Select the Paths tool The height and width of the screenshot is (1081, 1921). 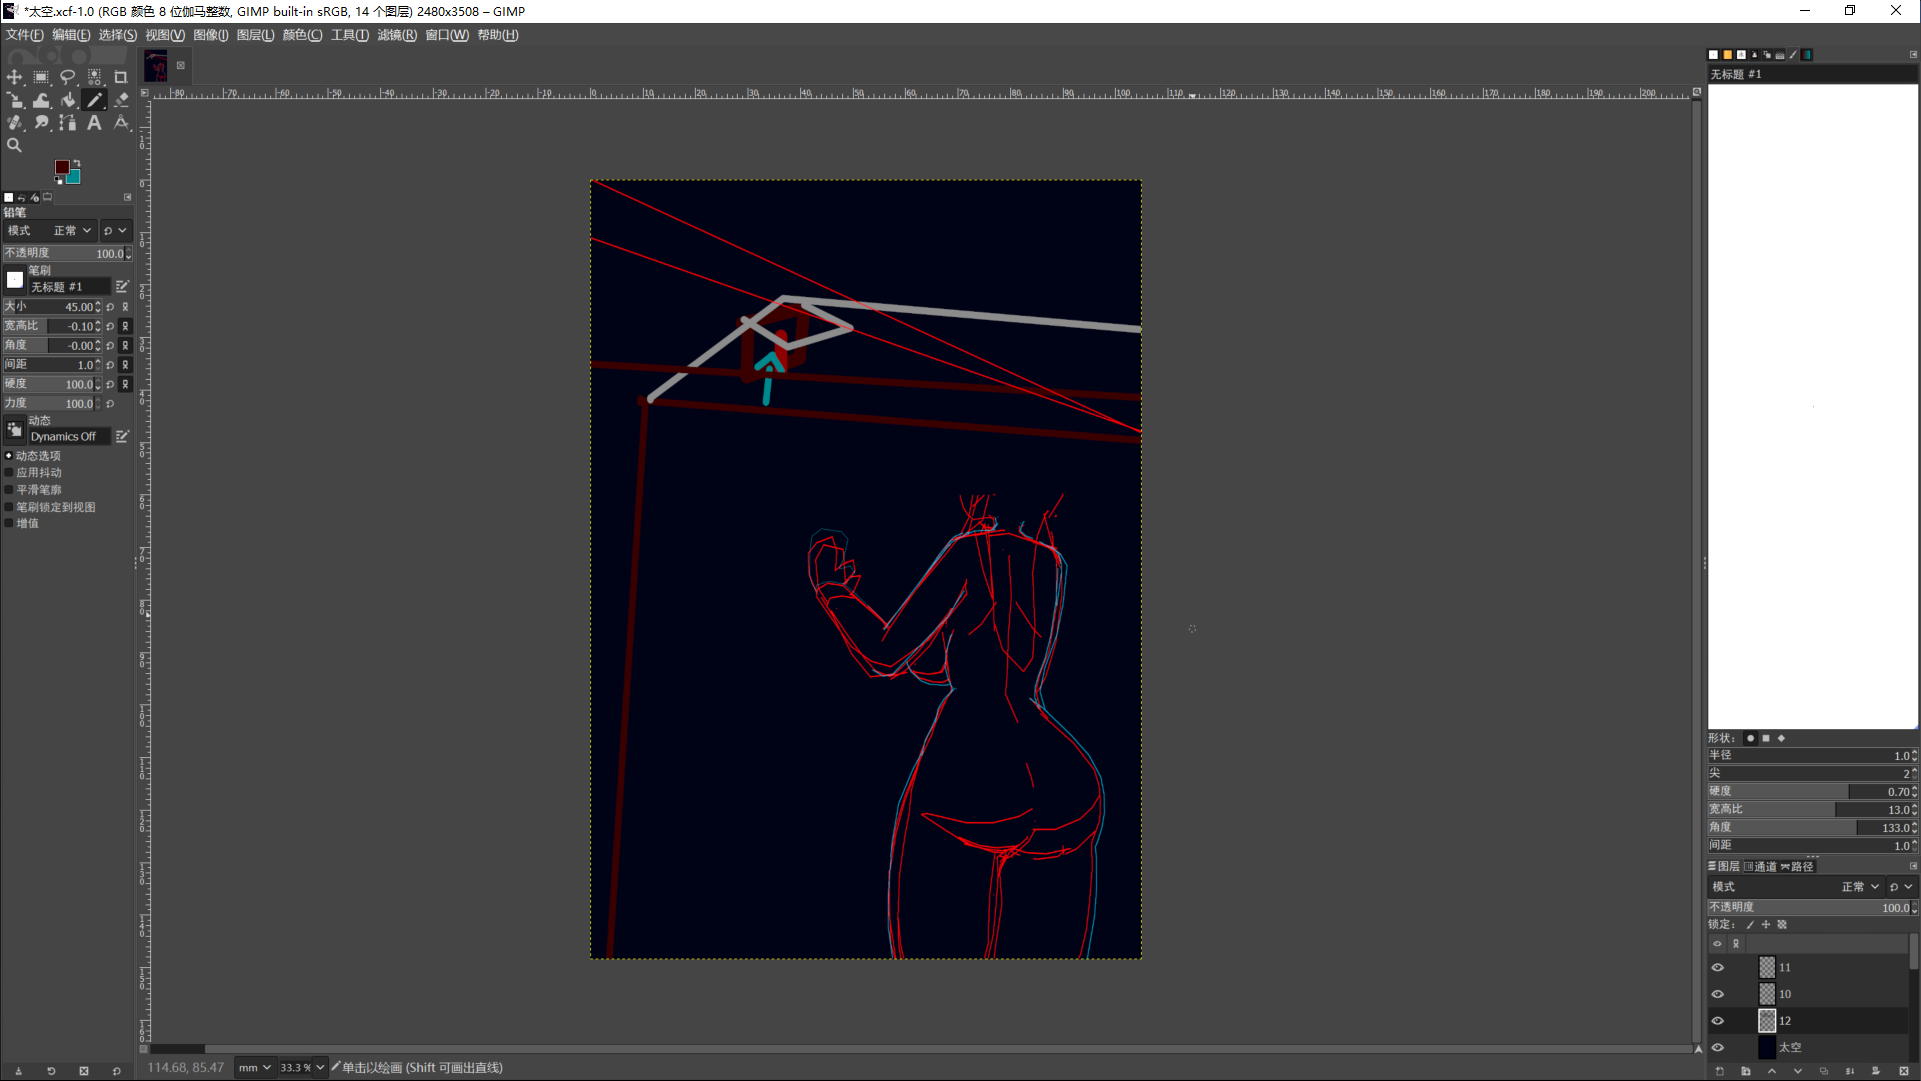(x=68, y=123)
